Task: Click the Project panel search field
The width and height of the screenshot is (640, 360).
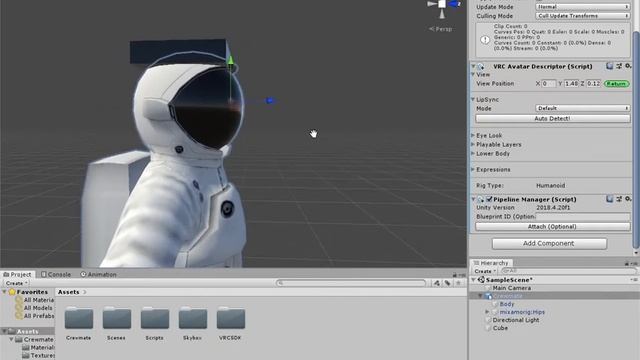Action: [x=351, y=283]
